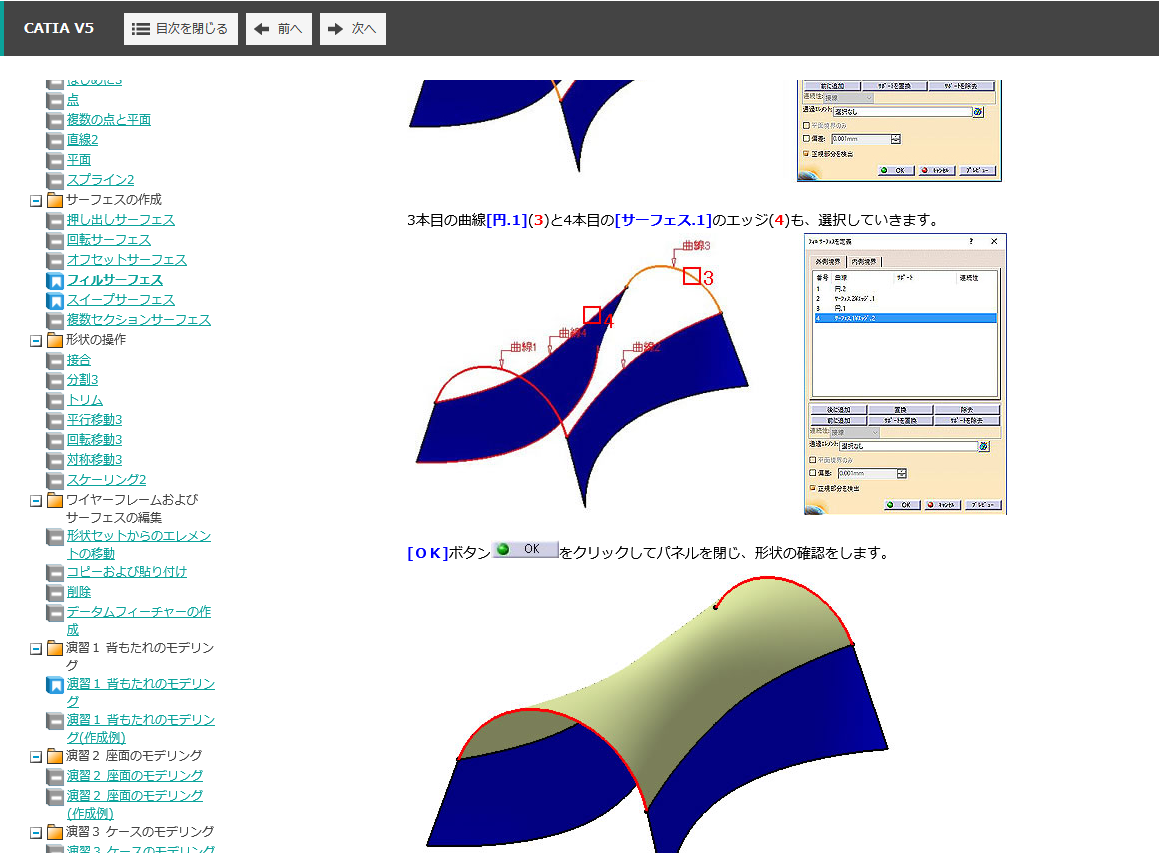Close the table of contents with 目次を閉じる
The image size is (1159, 853).
click(x=181, y=29)
